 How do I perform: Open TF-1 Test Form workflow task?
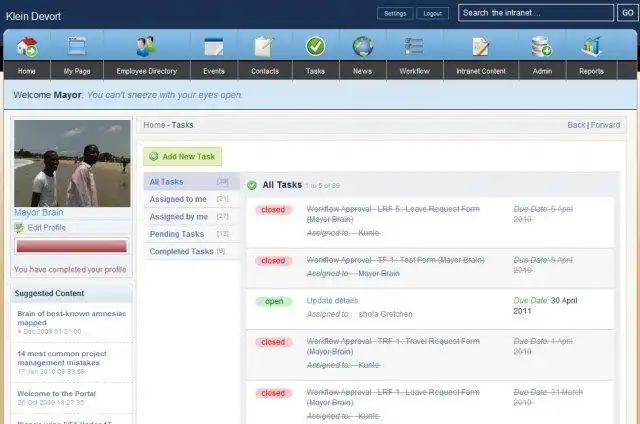pyautogui.click(x=396, y=260)
